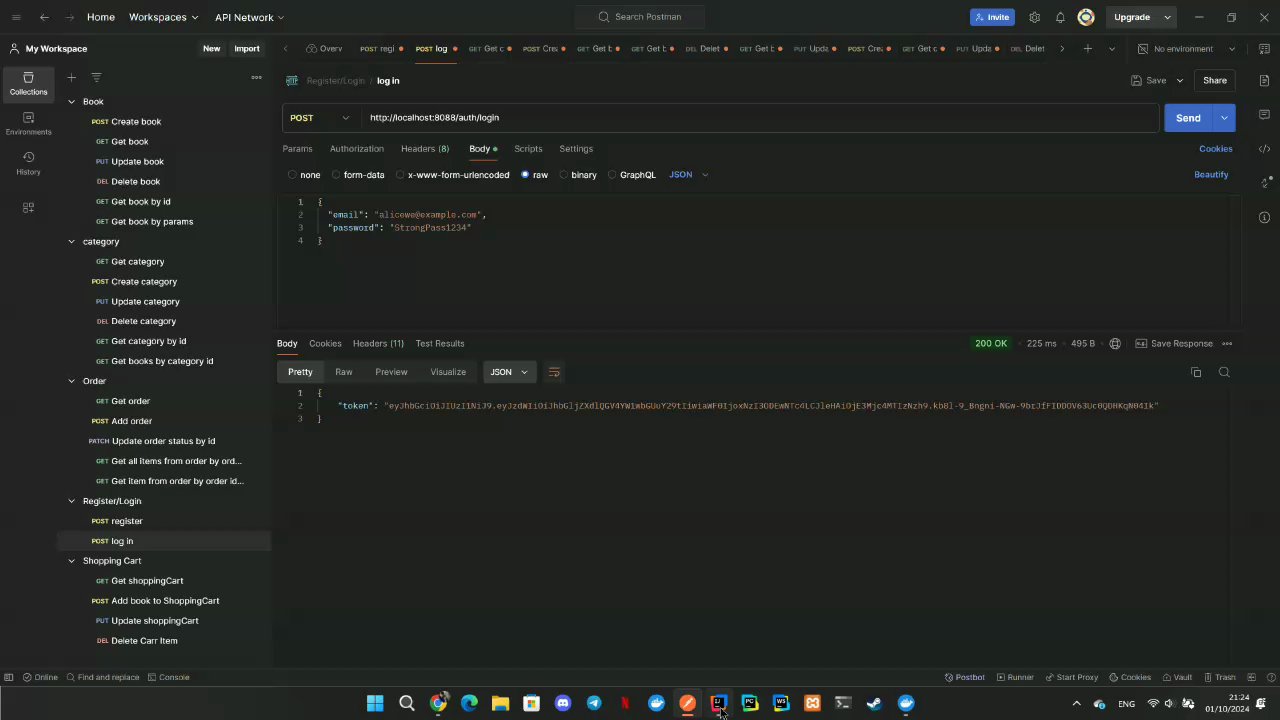1280x720 pixels.
Task: Open the request info icon
Action: click(x=1265, y=218)
